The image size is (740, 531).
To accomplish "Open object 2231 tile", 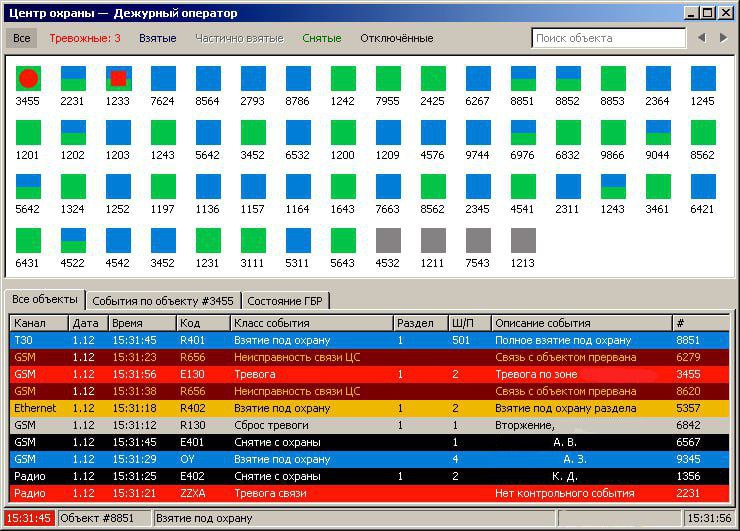I will point(73,79).
